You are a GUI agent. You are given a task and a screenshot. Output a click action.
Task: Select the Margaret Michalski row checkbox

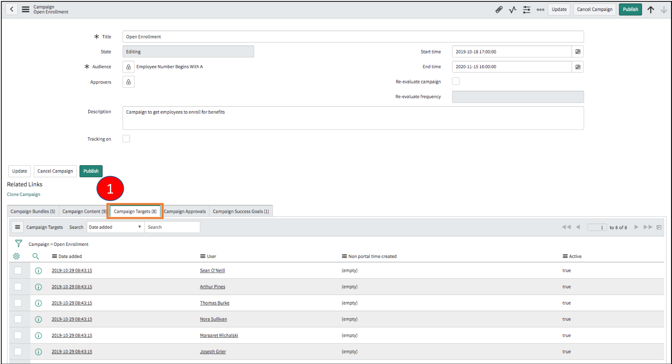tap(18, 336)
